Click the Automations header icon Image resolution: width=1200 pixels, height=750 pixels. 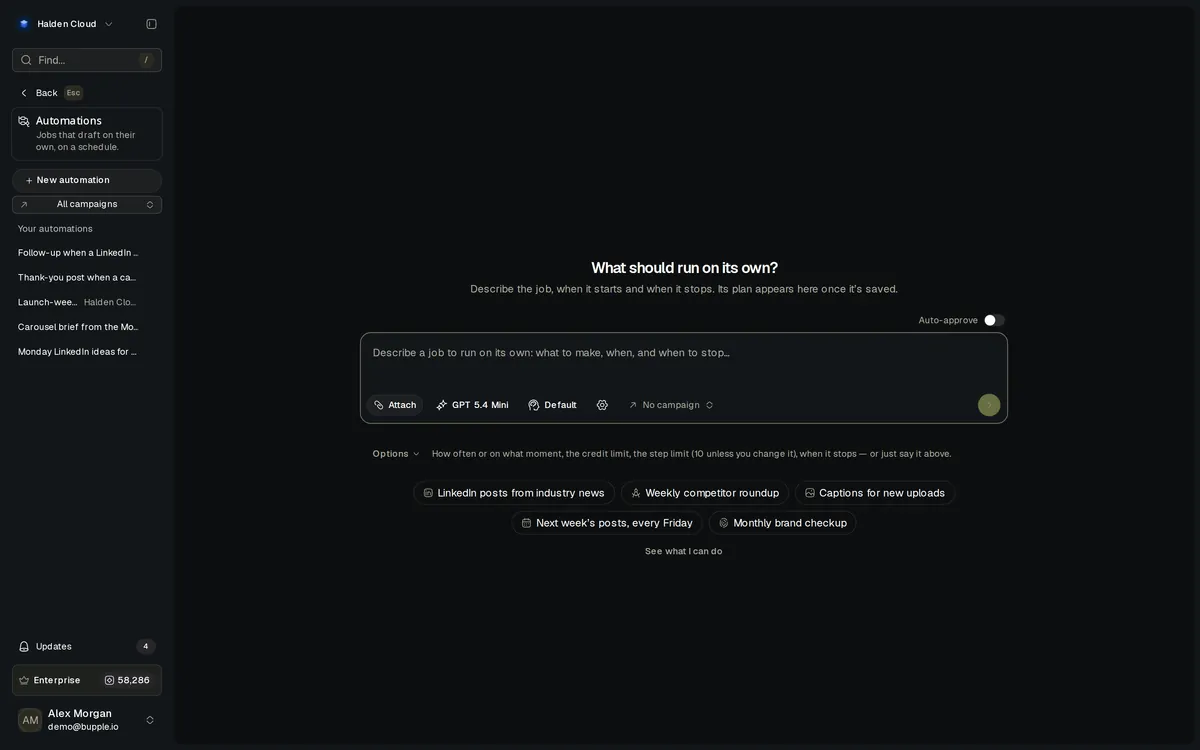(24, 121)
